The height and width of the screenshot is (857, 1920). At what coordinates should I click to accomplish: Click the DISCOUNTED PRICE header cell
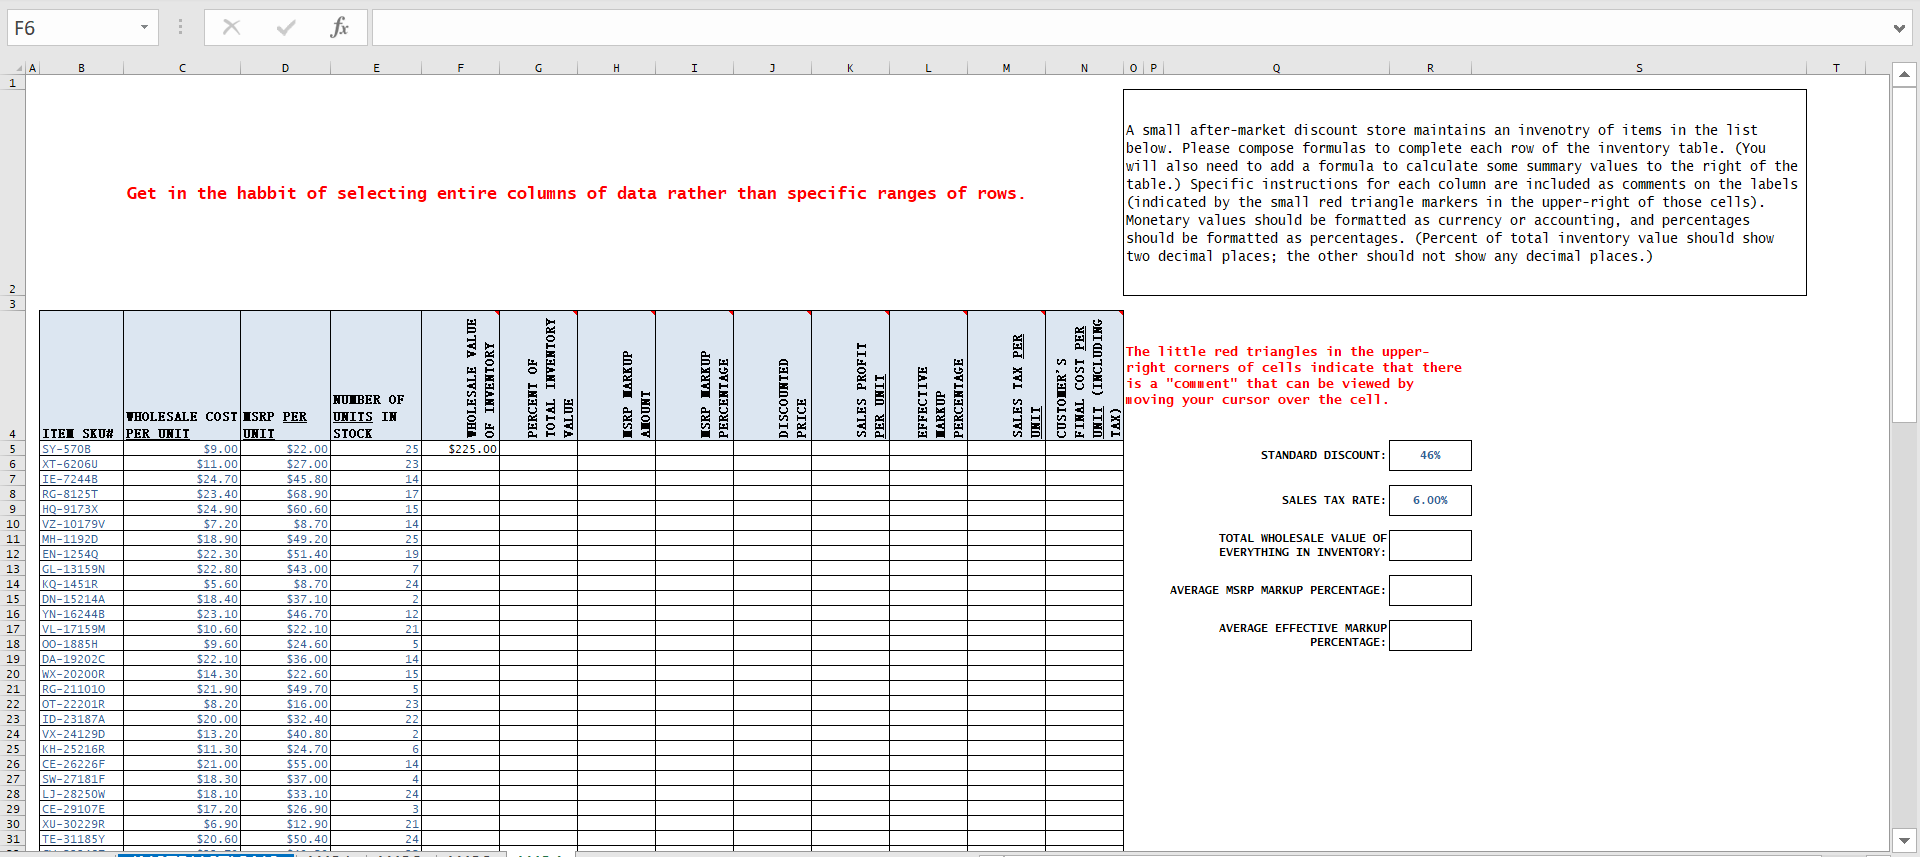772,376
